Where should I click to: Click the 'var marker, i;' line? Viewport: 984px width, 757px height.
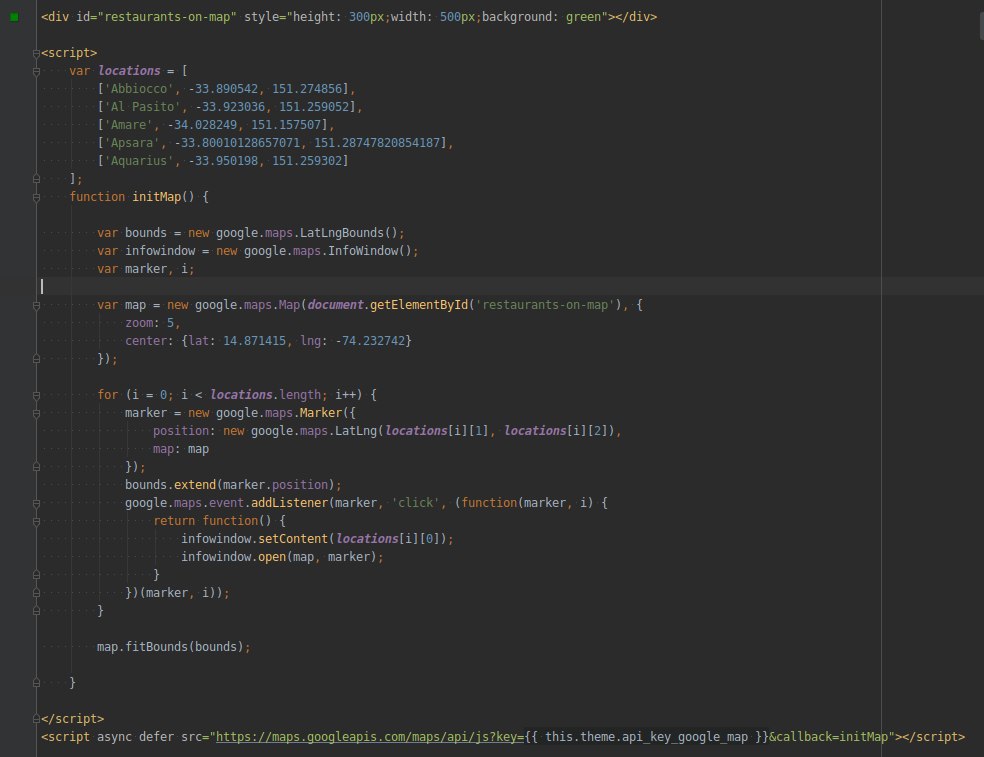coord(146,269)
